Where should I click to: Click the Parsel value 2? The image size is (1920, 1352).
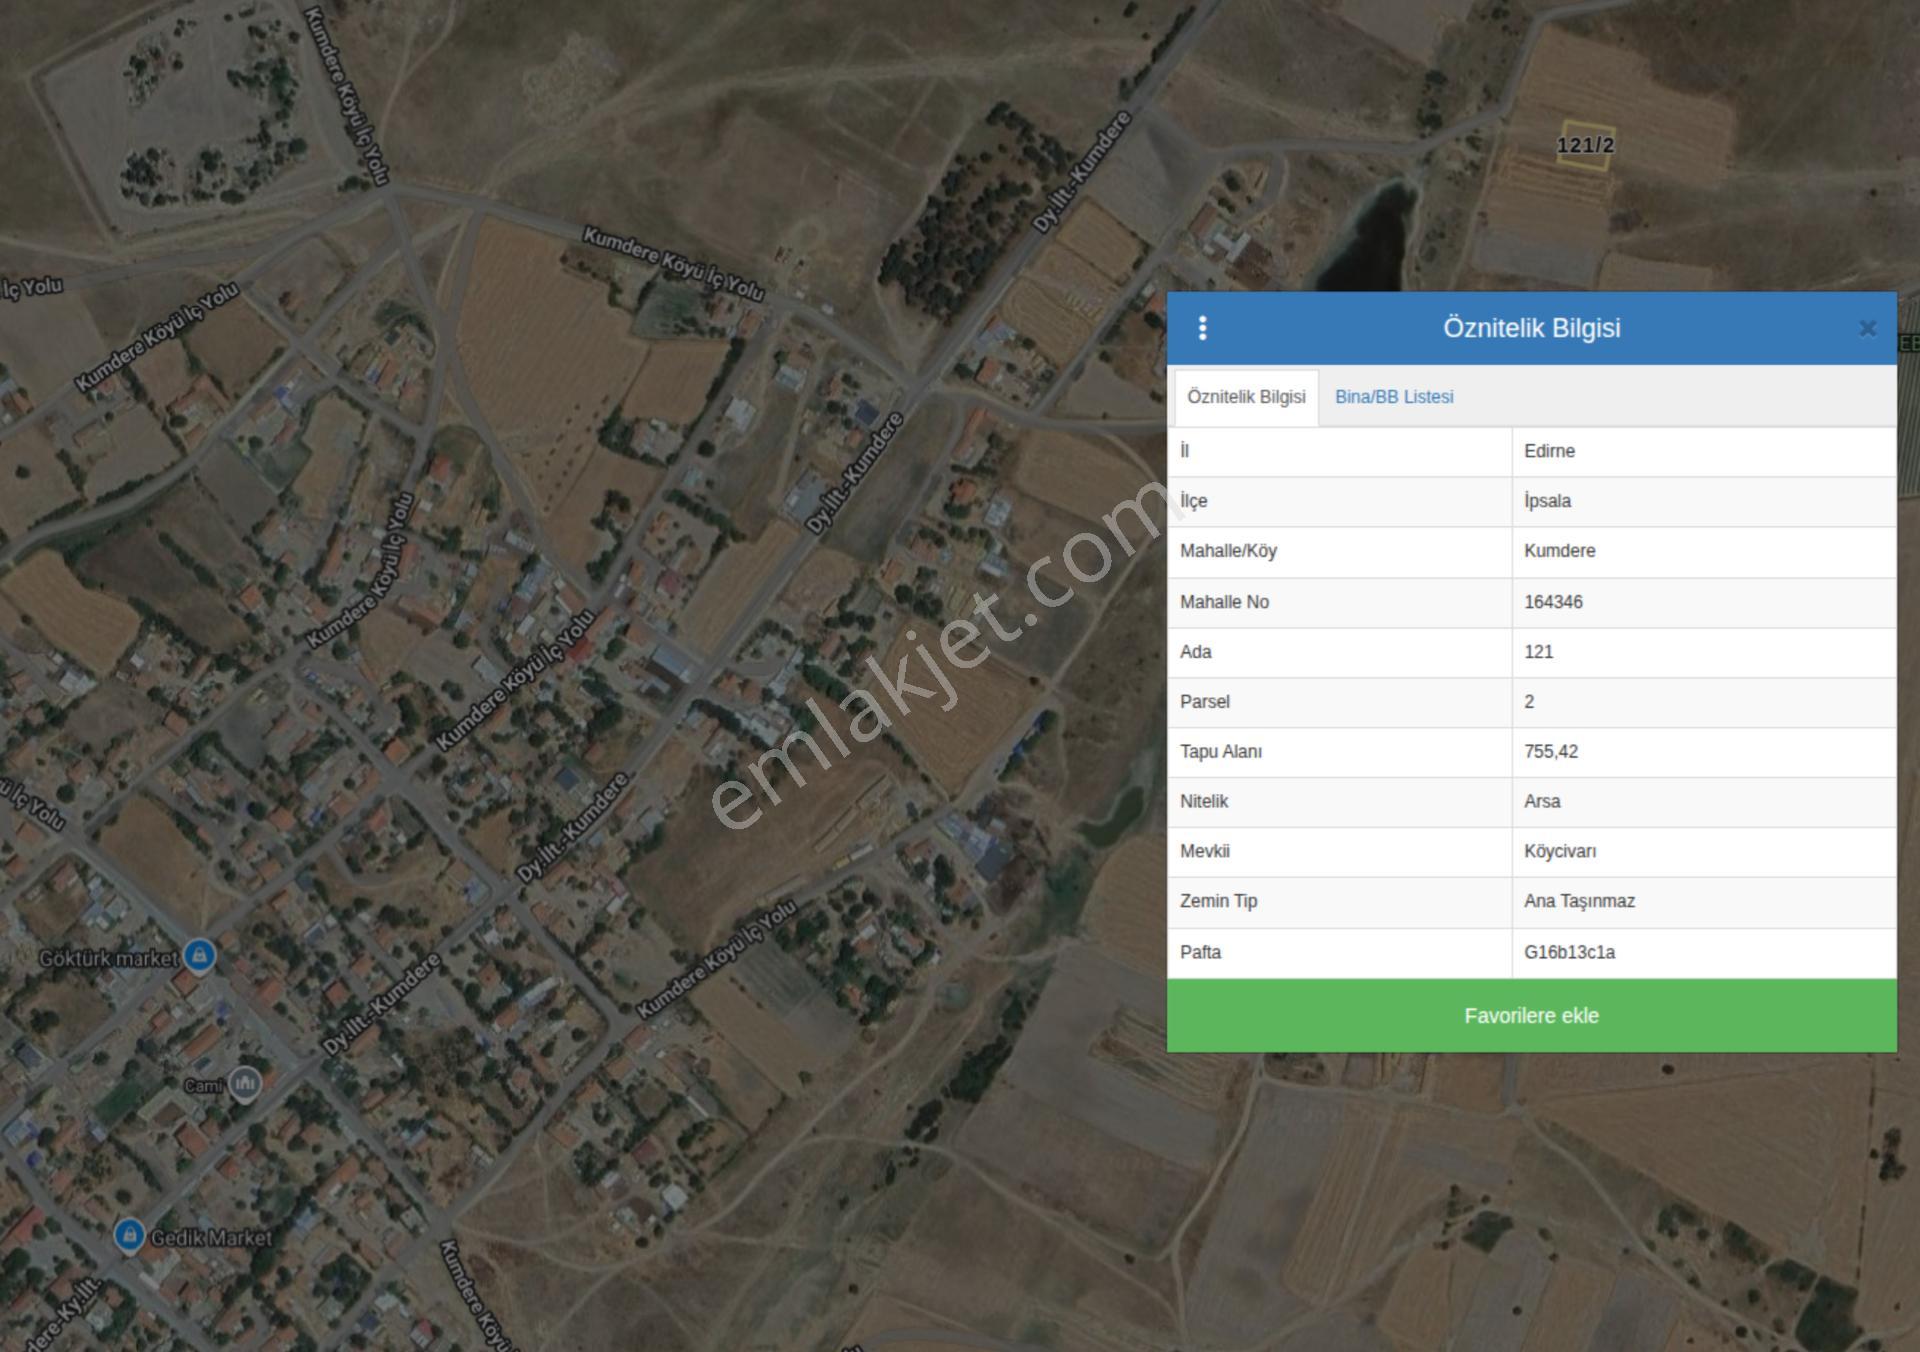(1704, 702)
